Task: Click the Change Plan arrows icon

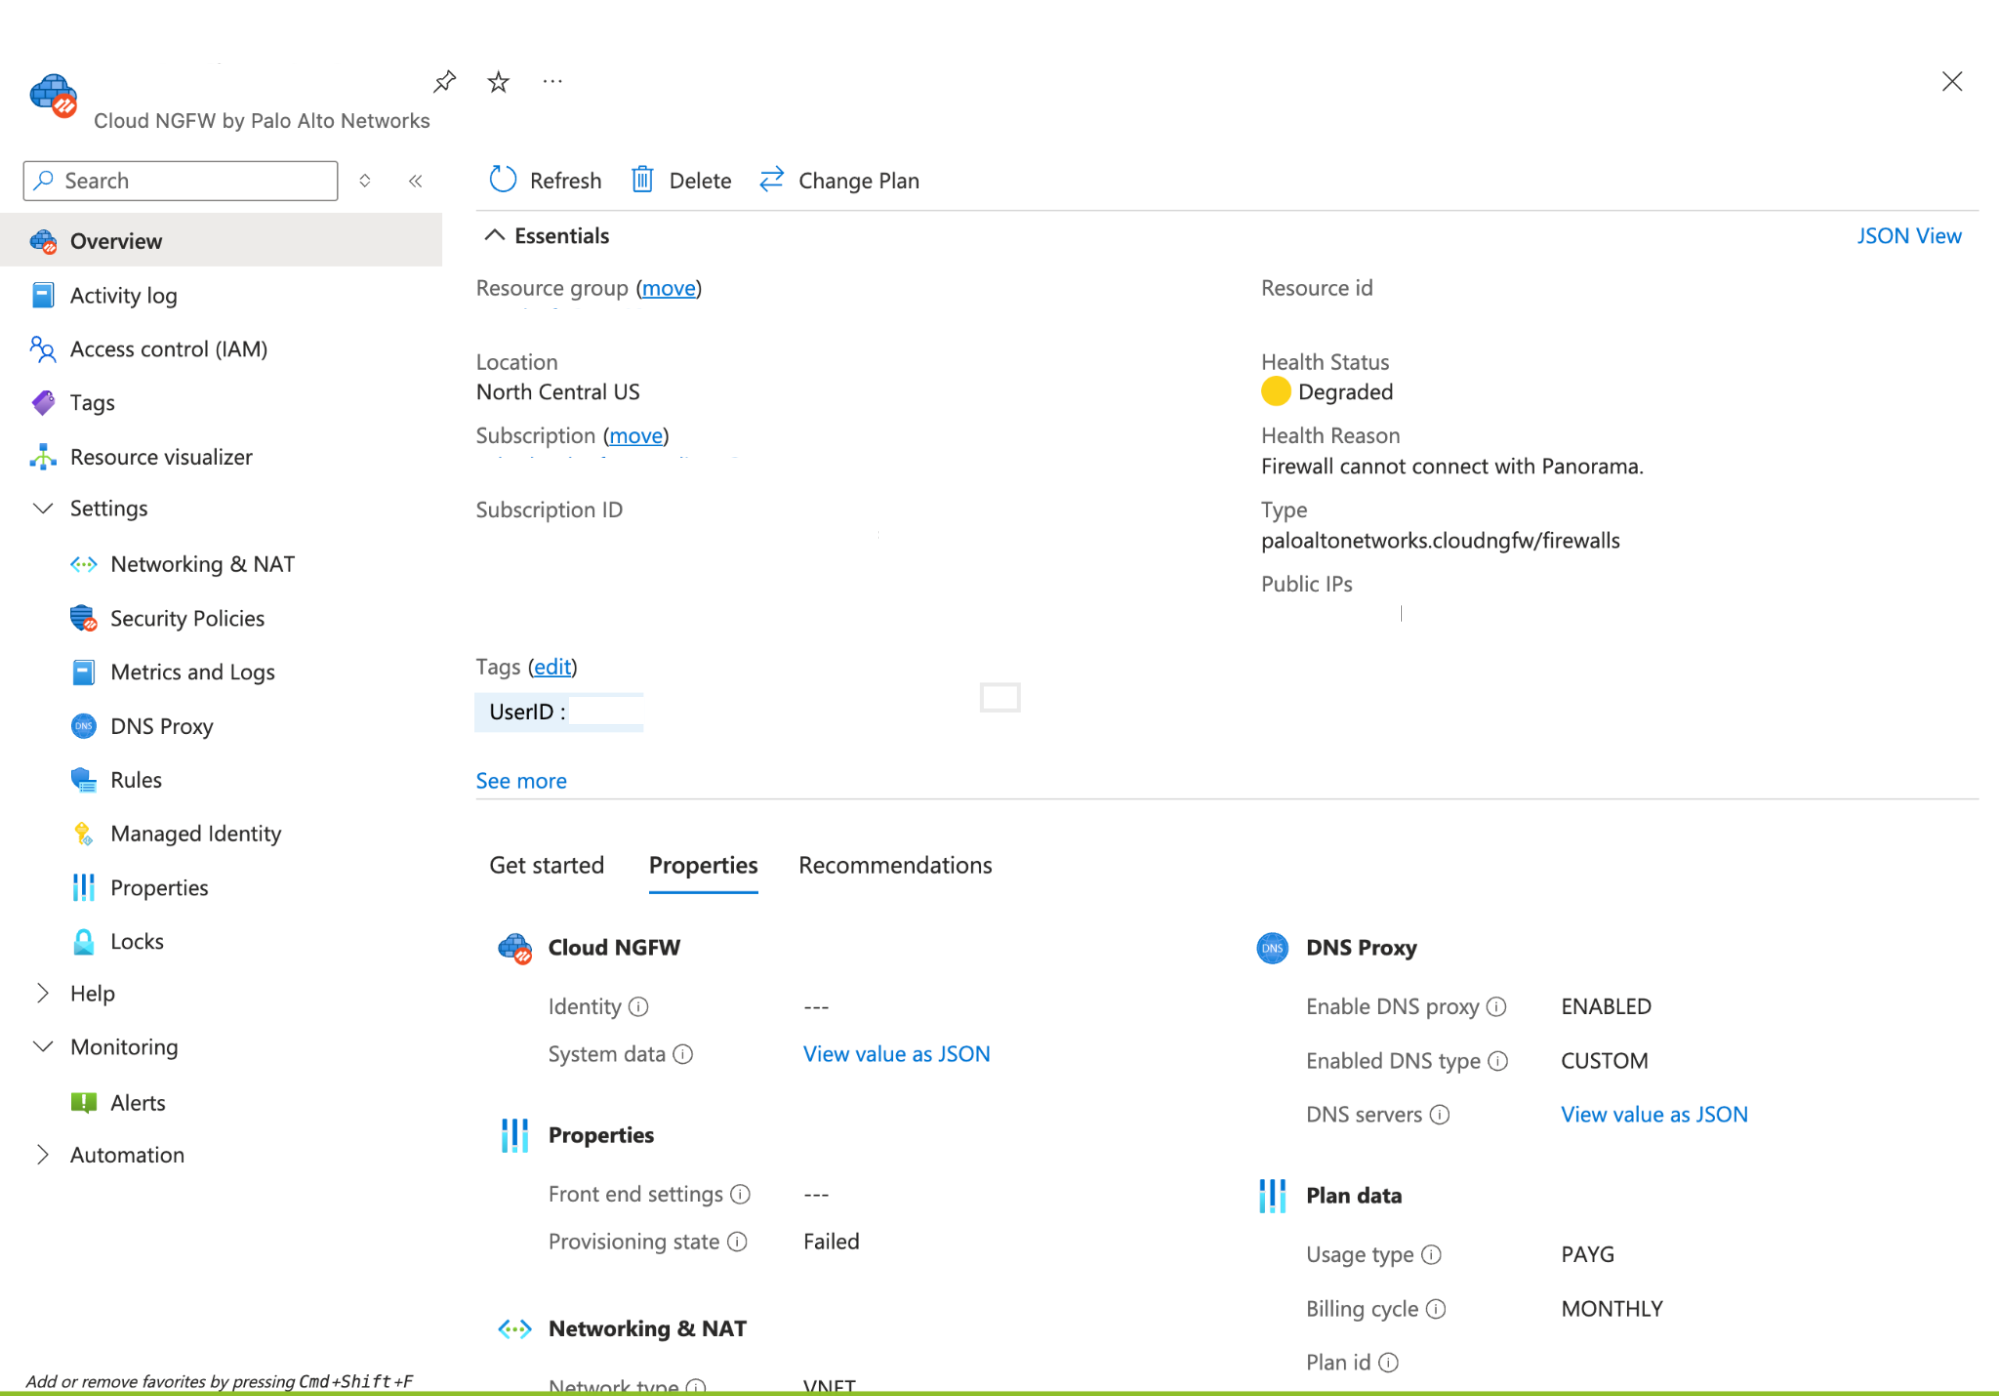Action: [x=771, y=179]
